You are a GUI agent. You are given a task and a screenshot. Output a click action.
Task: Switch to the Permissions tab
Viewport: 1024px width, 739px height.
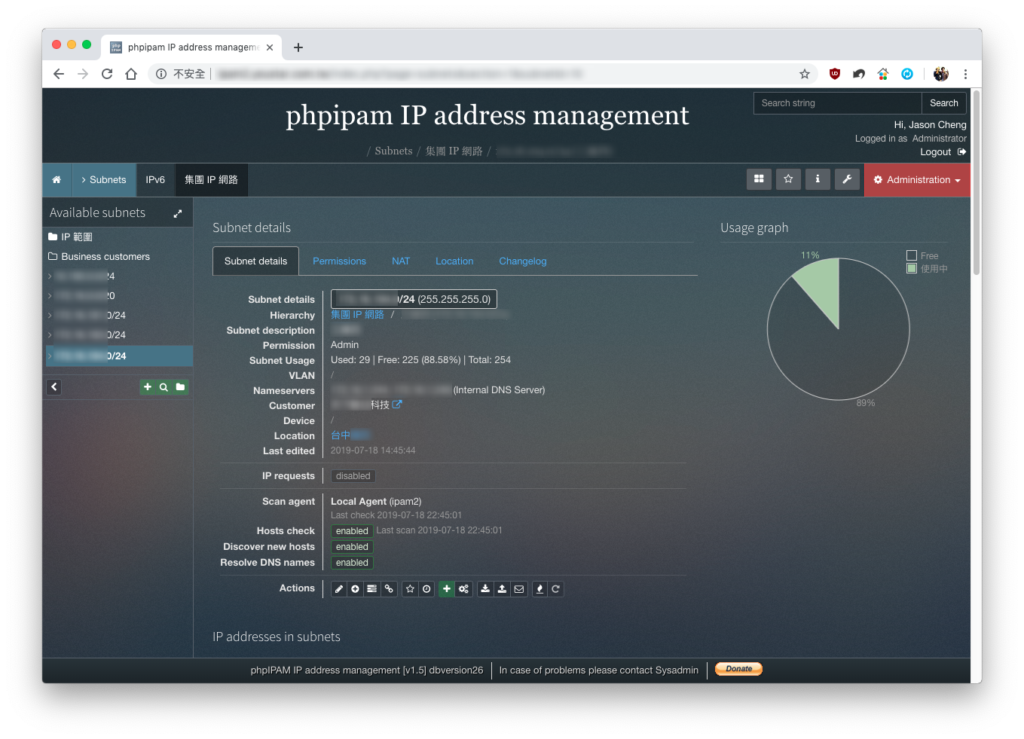click(339, 261)
